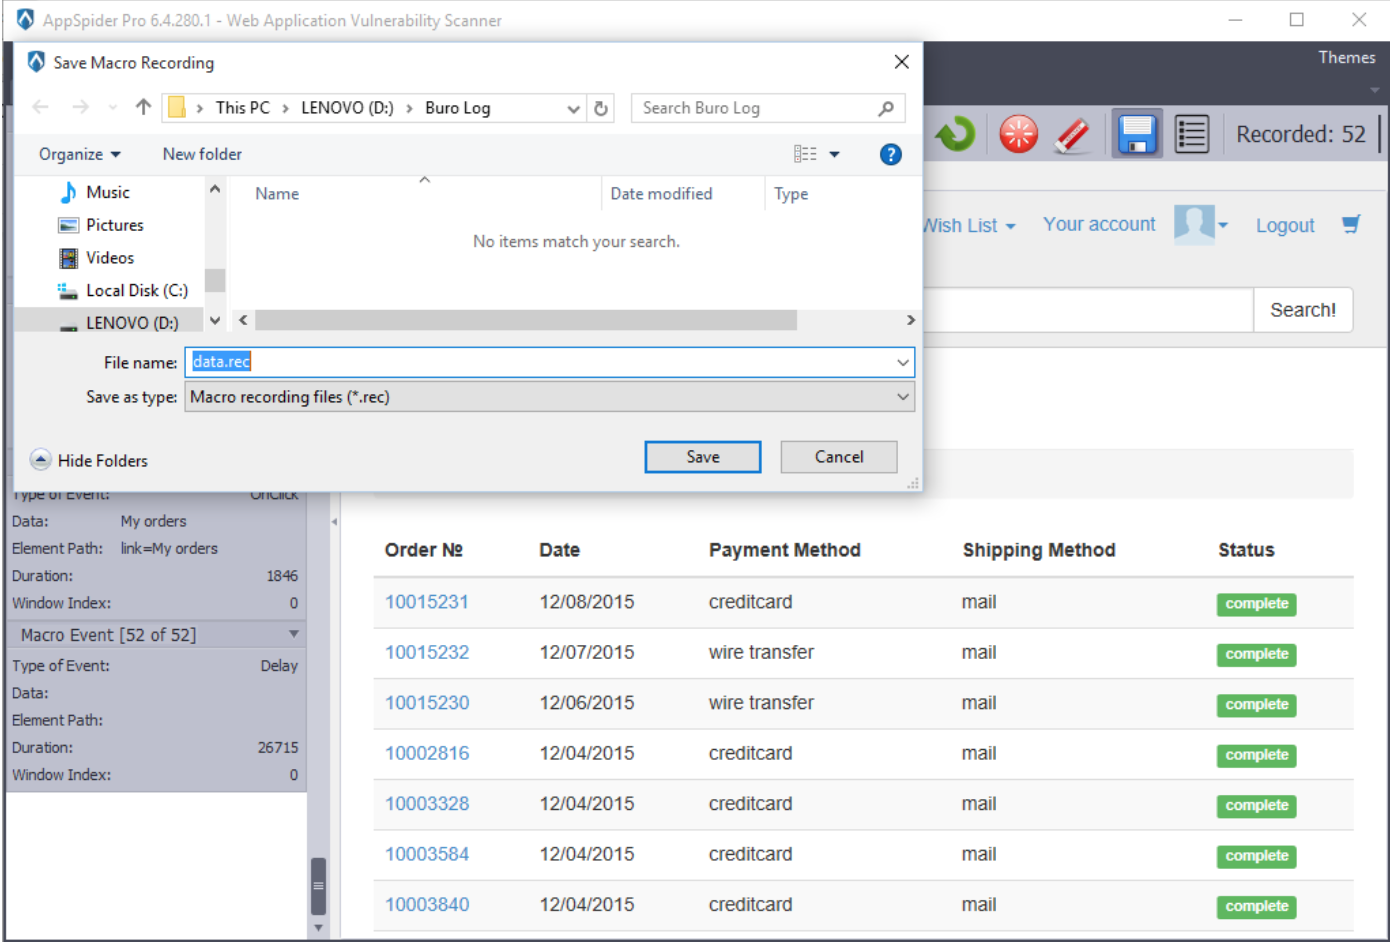The width and height of the screenshot is (1390, 942).
Task: Open the Wish List dropdown
Action: tap(968, 226)
